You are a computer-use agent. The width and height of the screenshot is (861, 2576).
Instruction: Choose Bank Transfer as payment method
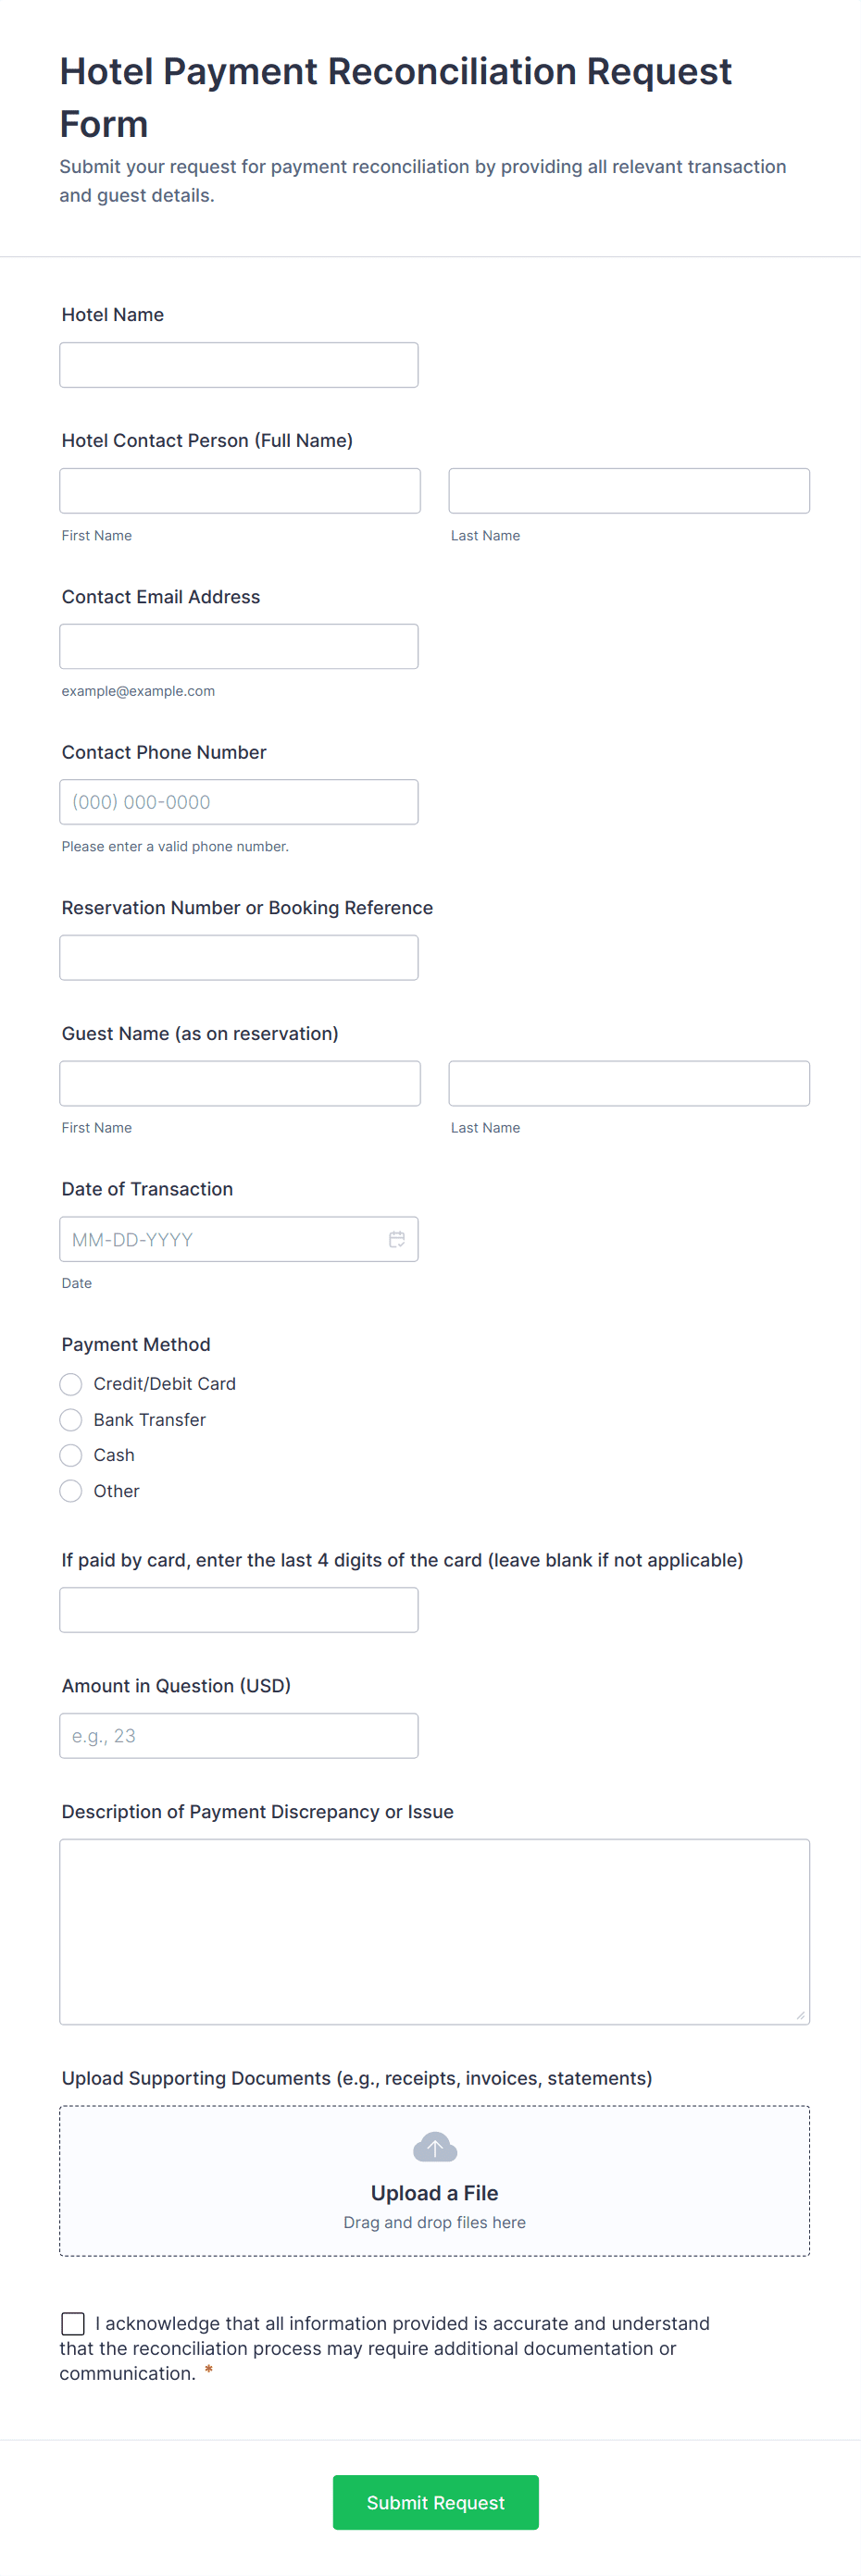coord(70,1419)
